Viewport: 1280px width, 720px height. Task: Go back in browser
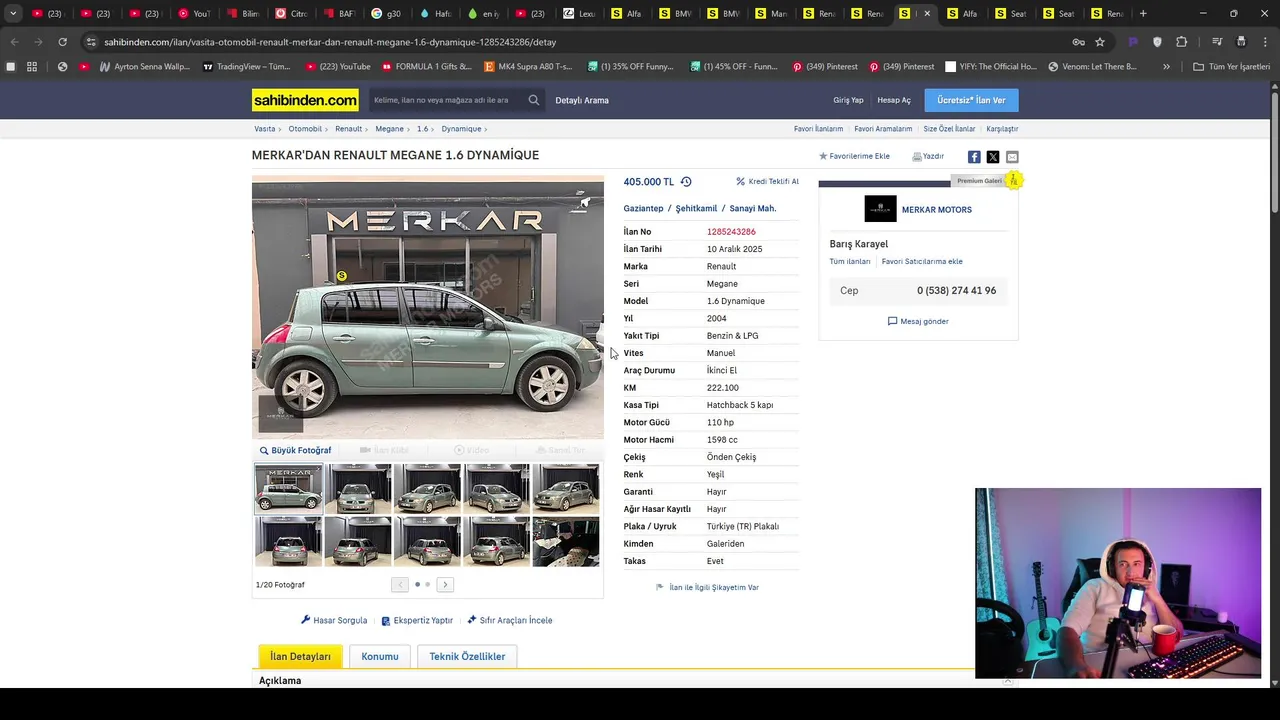(14, 42)
